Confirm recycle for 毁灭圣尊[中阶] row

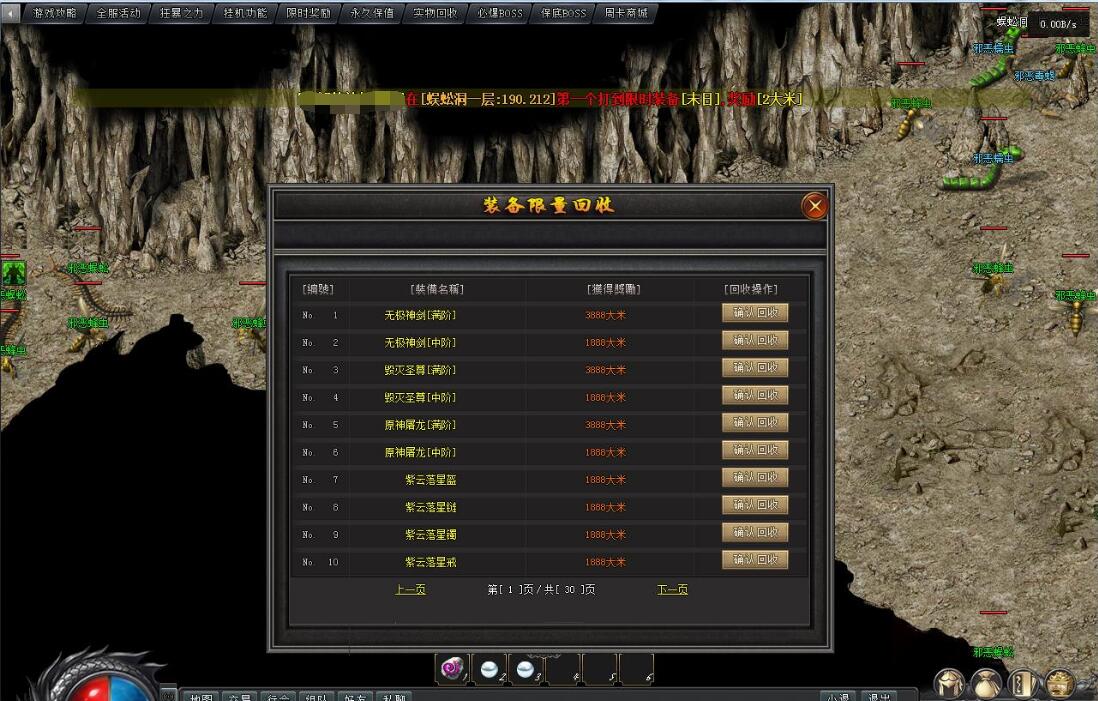pos(755,395)
